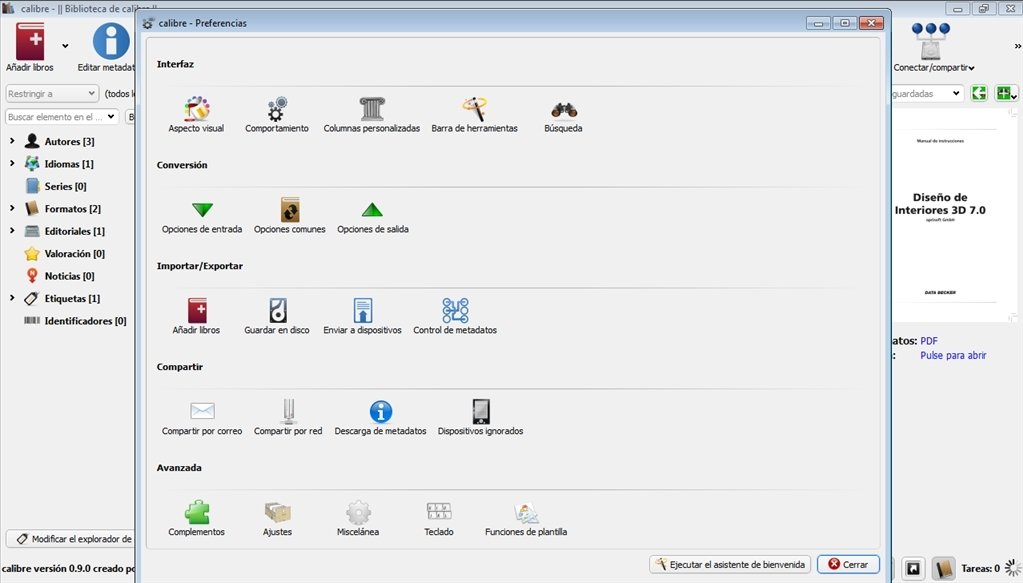This screenshot has width=1023, height=583.
Task: Click Ejecutar el asistente de bienvenida button
Action: 730,565
